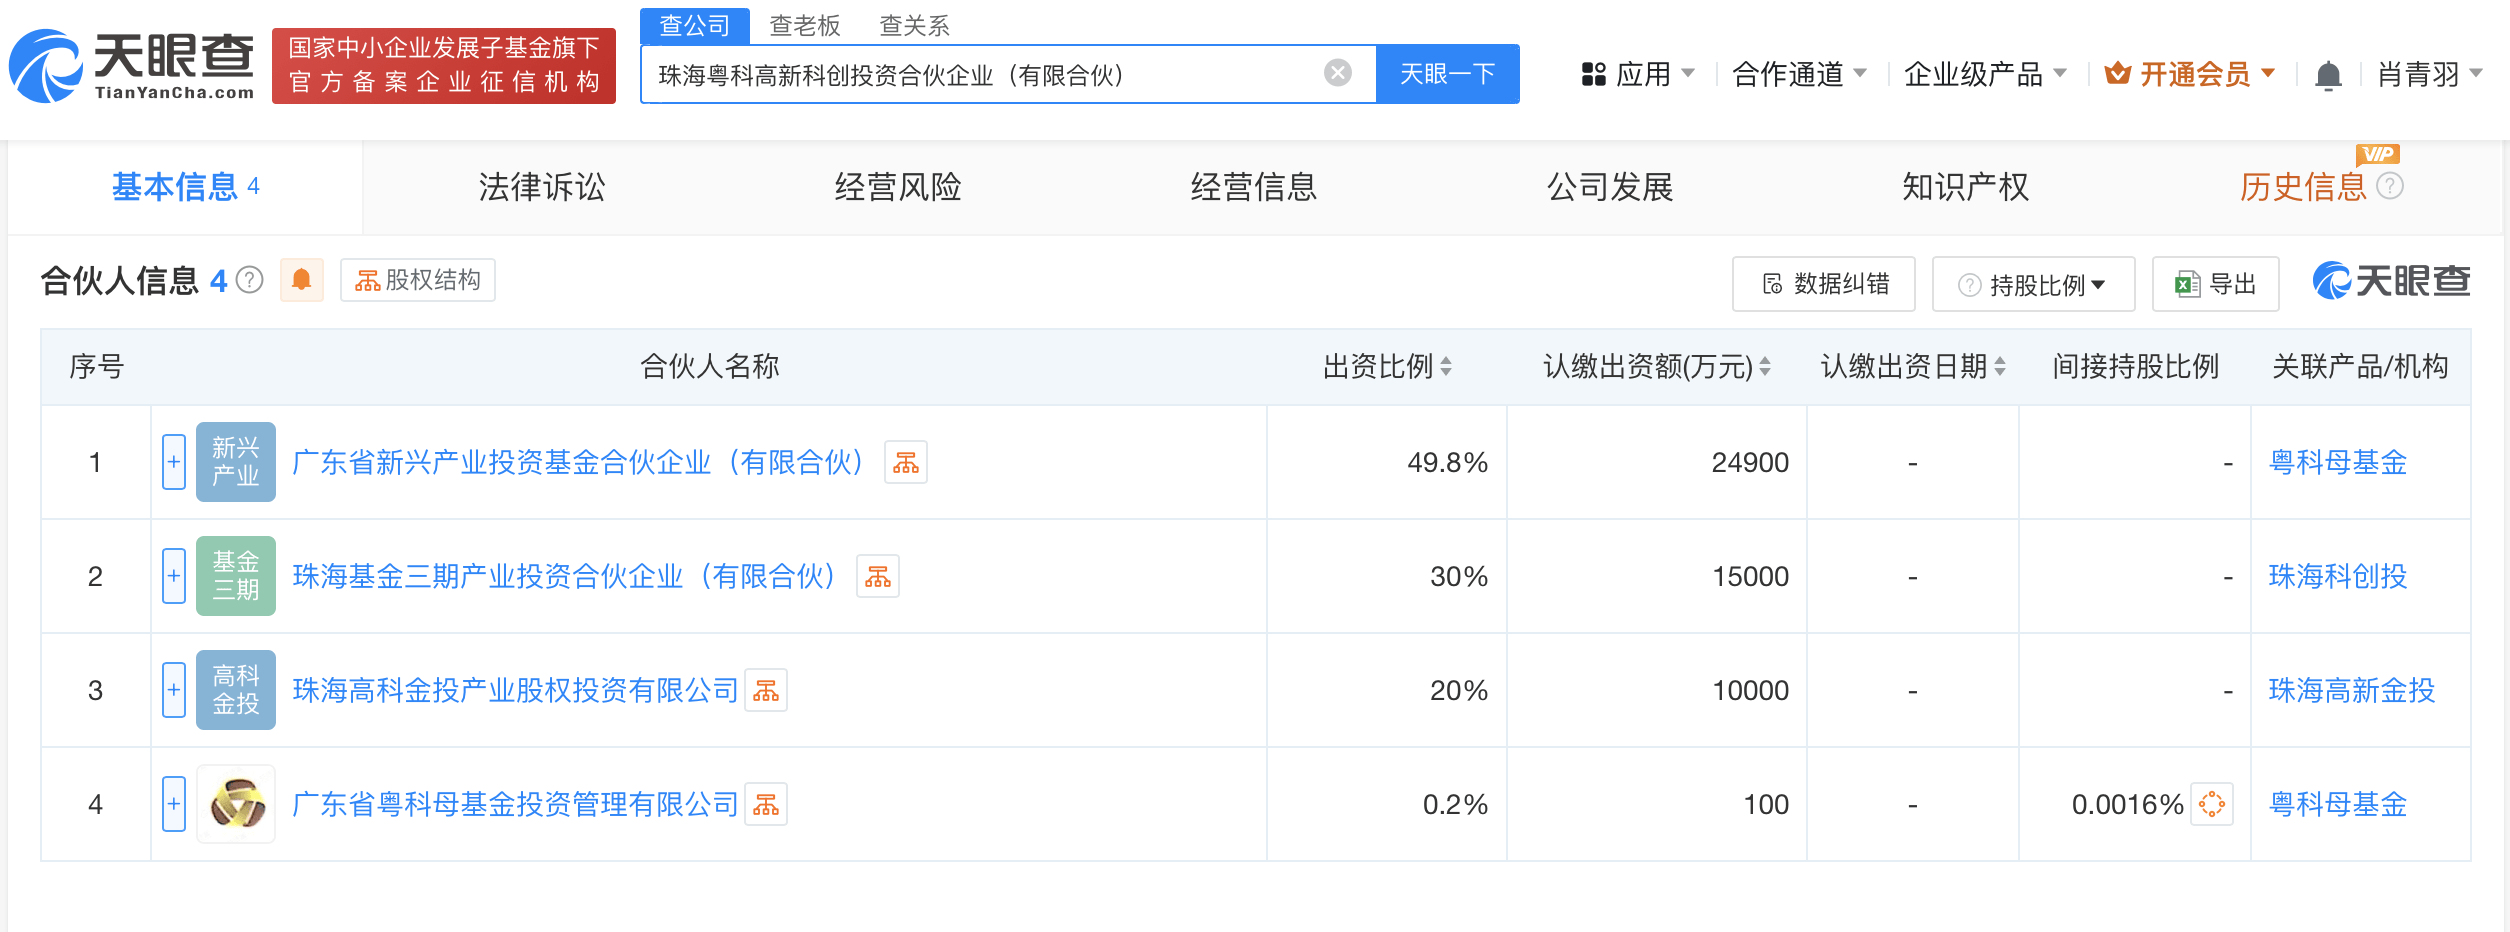Screen dimensions: 2510x932
Task: Open the 企业级产品 dropdown
Action: coord(1985,74)
